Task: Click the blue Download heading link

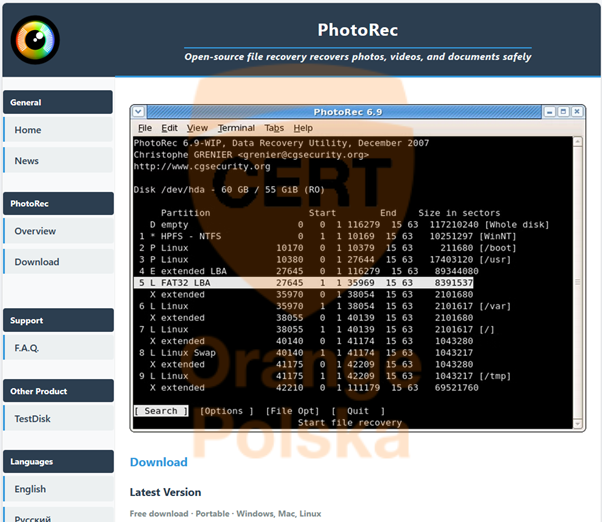Action: coord(158,462)
